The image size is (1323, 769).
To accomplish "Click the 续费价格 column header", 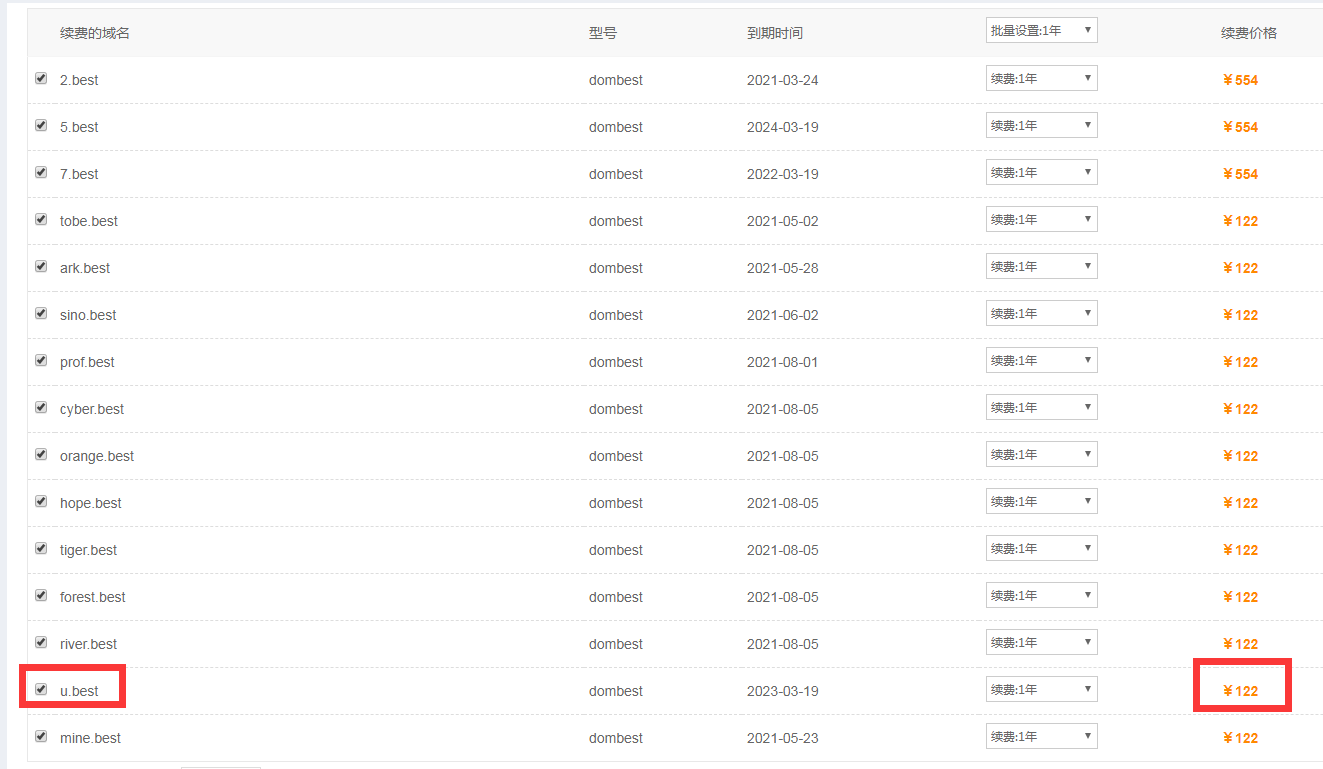I will click(x=1249, y=33).
